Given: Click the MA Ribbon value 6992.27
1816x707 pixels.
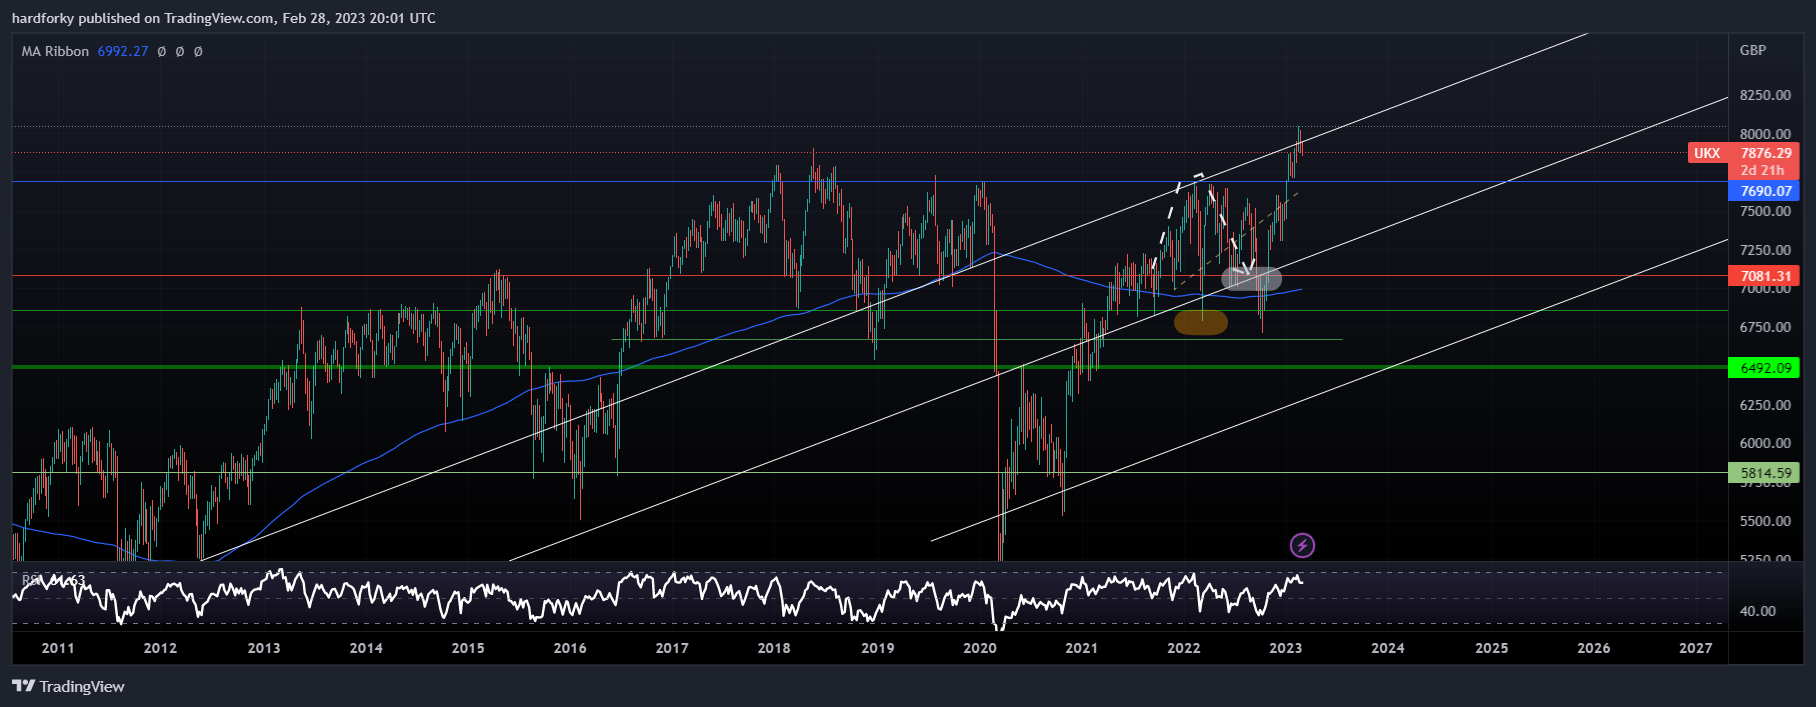Looking at the screenshot, I should 123,51.
